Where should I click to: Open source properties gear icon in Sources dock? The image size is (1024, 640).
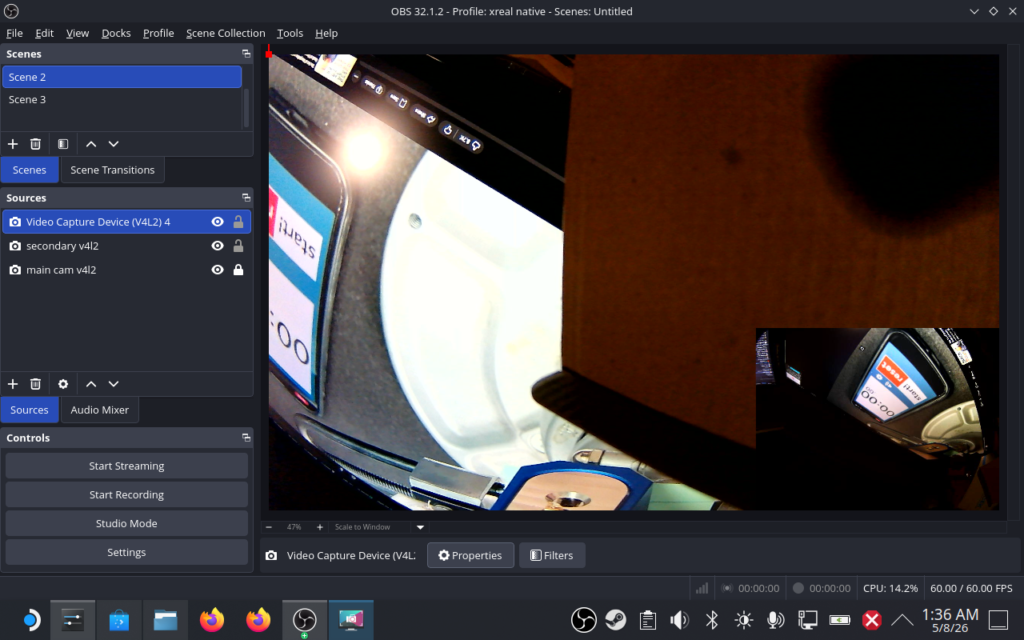[63, 384]
